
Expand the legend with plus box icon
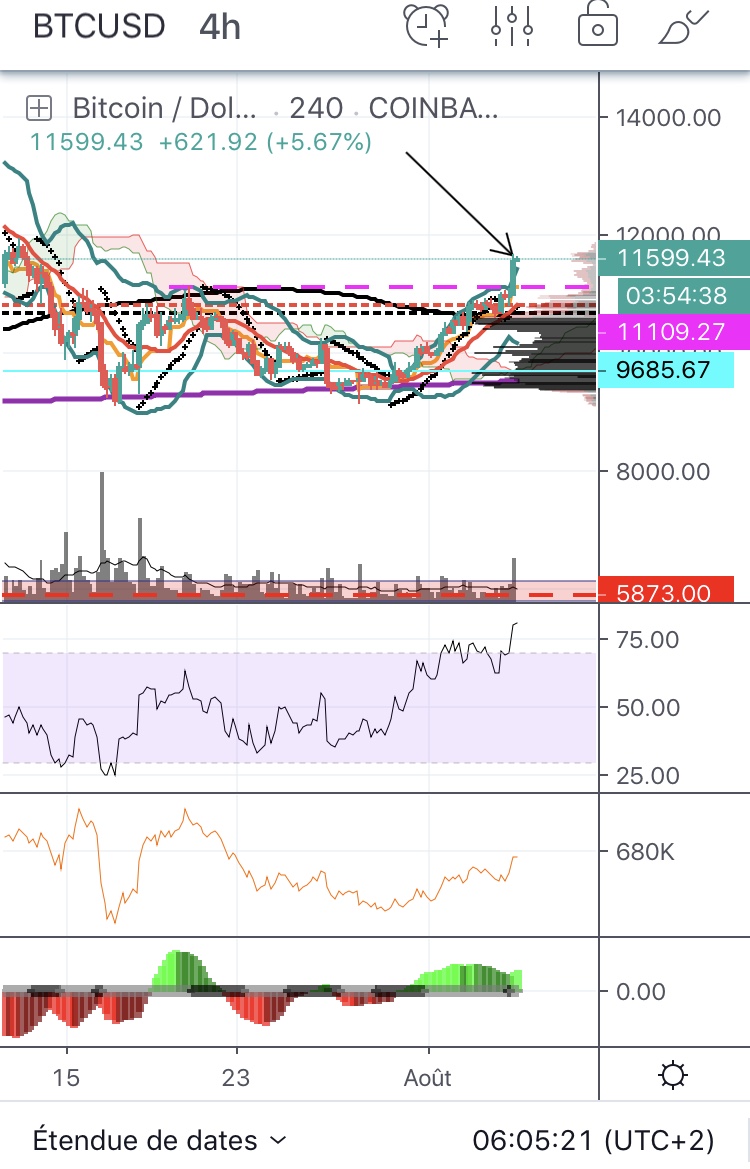[39, 108]
